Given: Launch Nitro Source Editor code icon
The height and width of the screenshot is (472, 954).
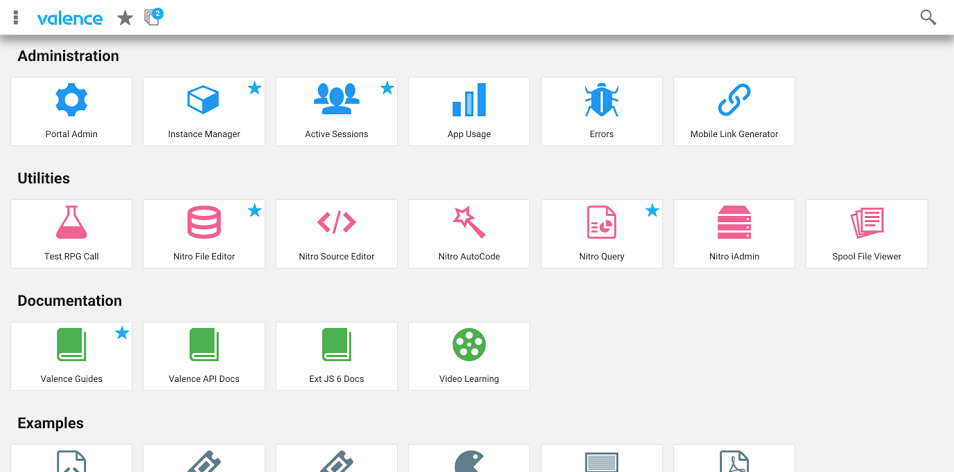Looking at the screenshot, I should point(336,222).
